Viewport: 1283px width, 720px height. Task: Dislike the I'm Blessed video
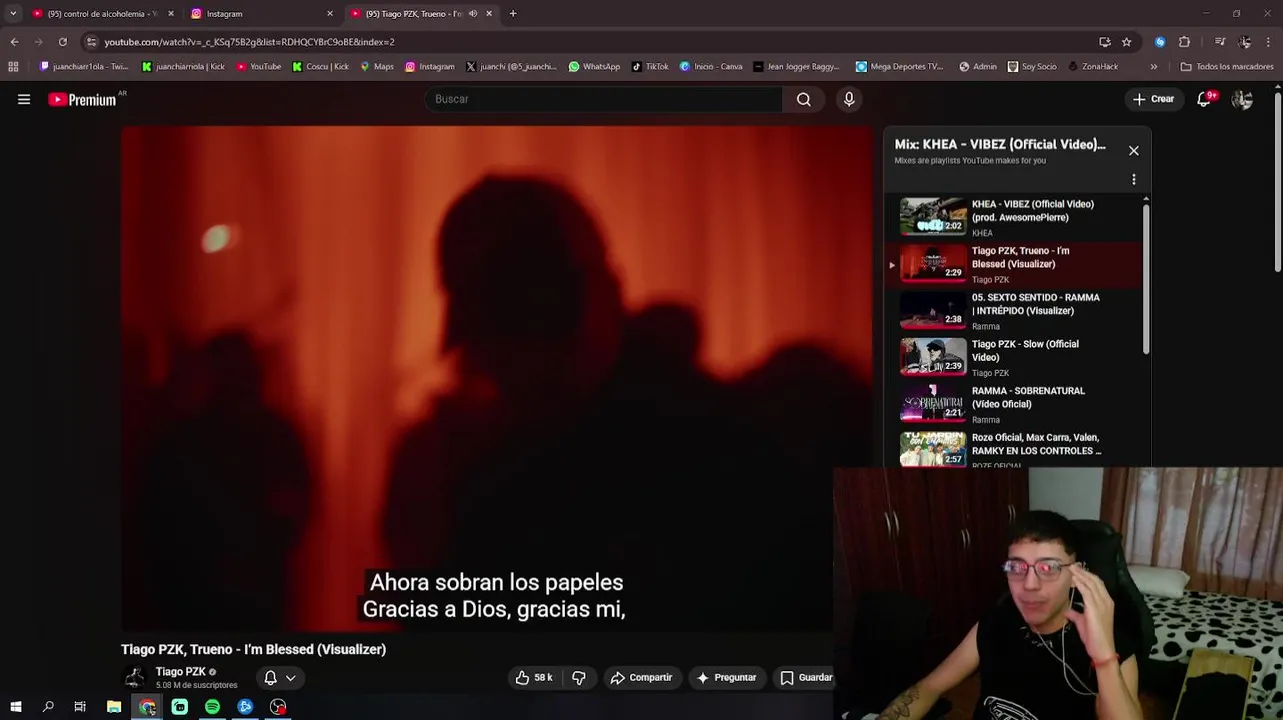pyautogui.click(x=579, y=678)
